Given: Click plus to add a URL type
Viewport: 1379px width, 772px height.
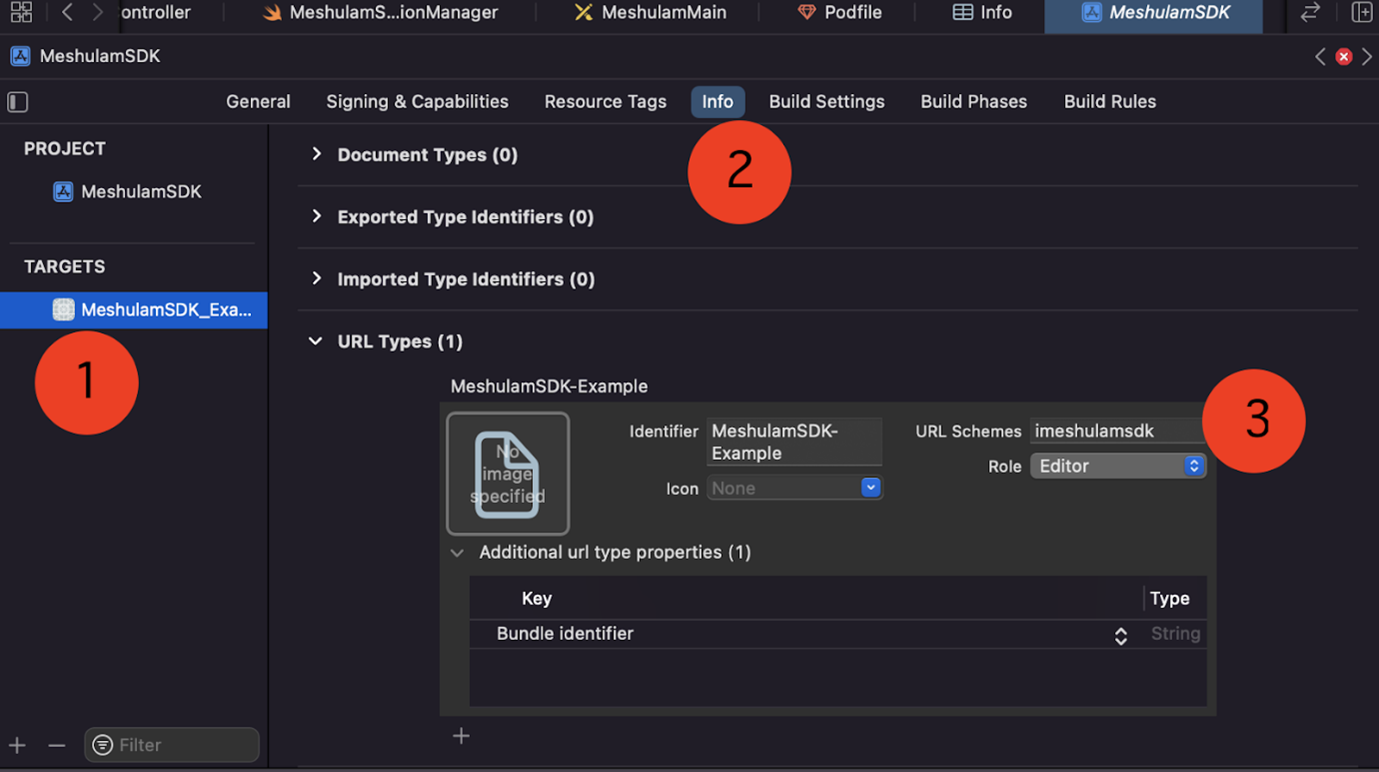Looking at the screenshot, I should 461,735.
